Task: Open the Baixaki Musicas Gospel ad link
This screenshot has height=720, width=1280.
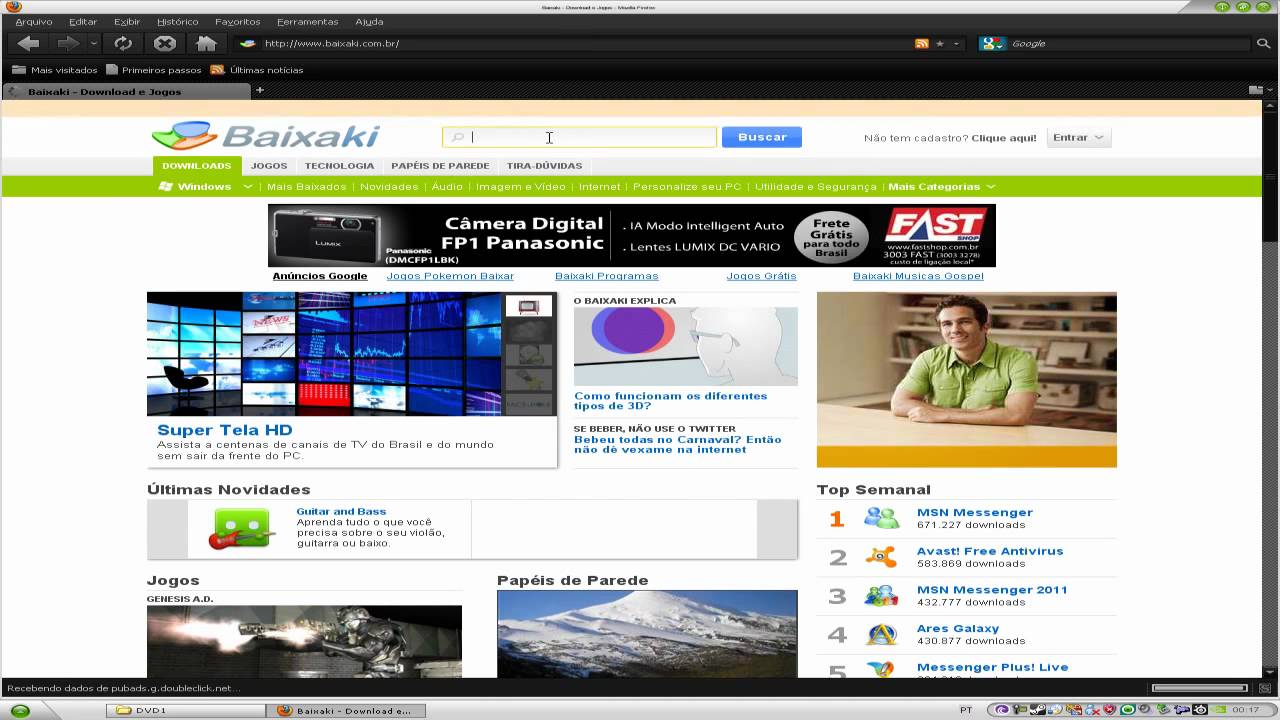Action: click(918, 276)
